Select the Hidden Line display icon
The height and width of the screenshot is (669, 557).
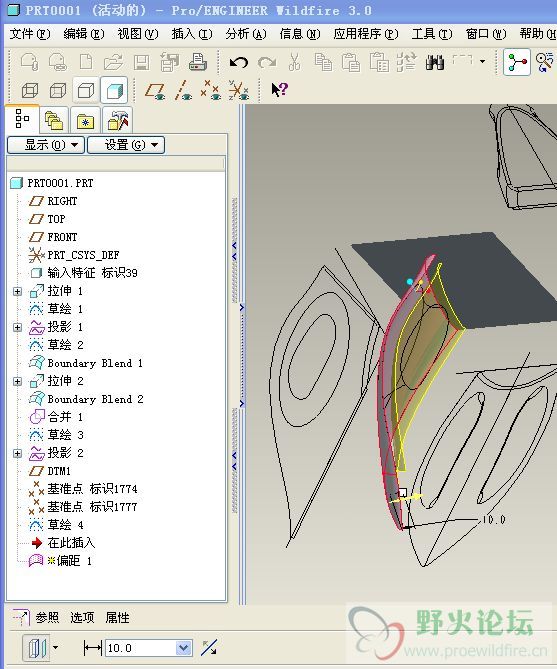coord(58,90)
